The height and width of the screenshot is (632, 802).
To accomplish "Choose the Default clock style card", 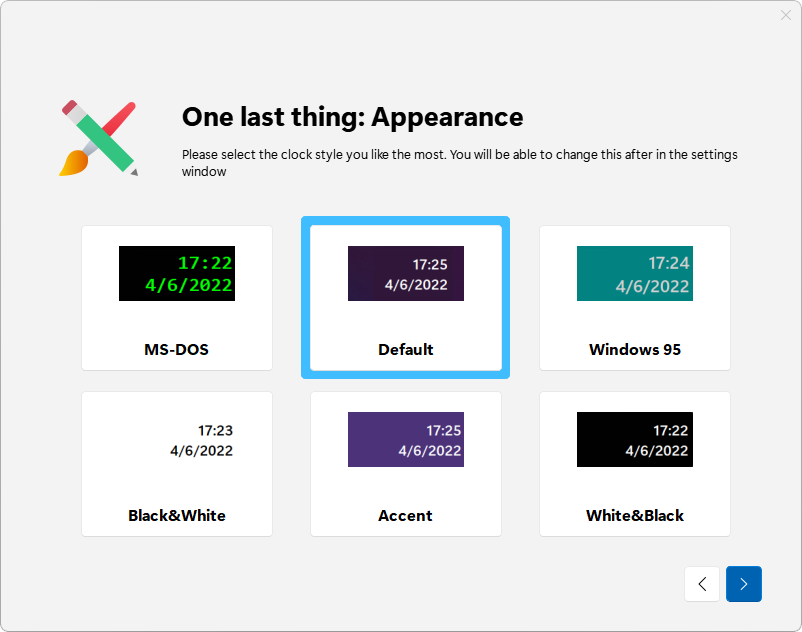I will tap(406, 298).
